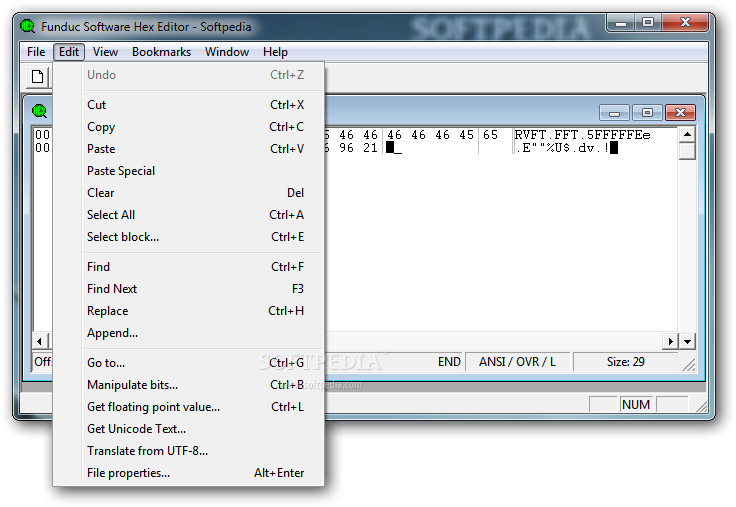Click the ASCII text RVFT.FFT.5FFFFFEe
The height and width of the screenshot is (507, 736).
click(583, 135)
